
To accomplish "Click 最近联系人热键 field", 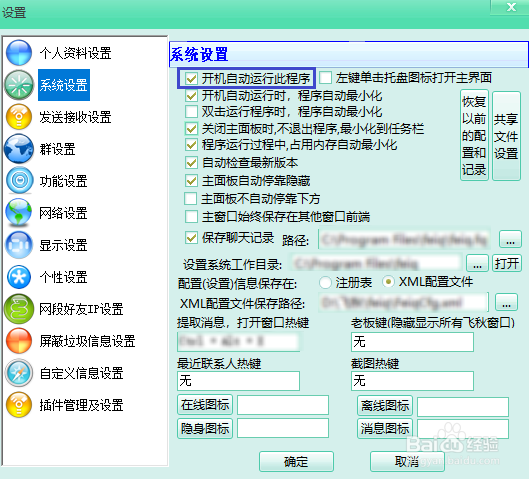I will (x=239, y=381).
